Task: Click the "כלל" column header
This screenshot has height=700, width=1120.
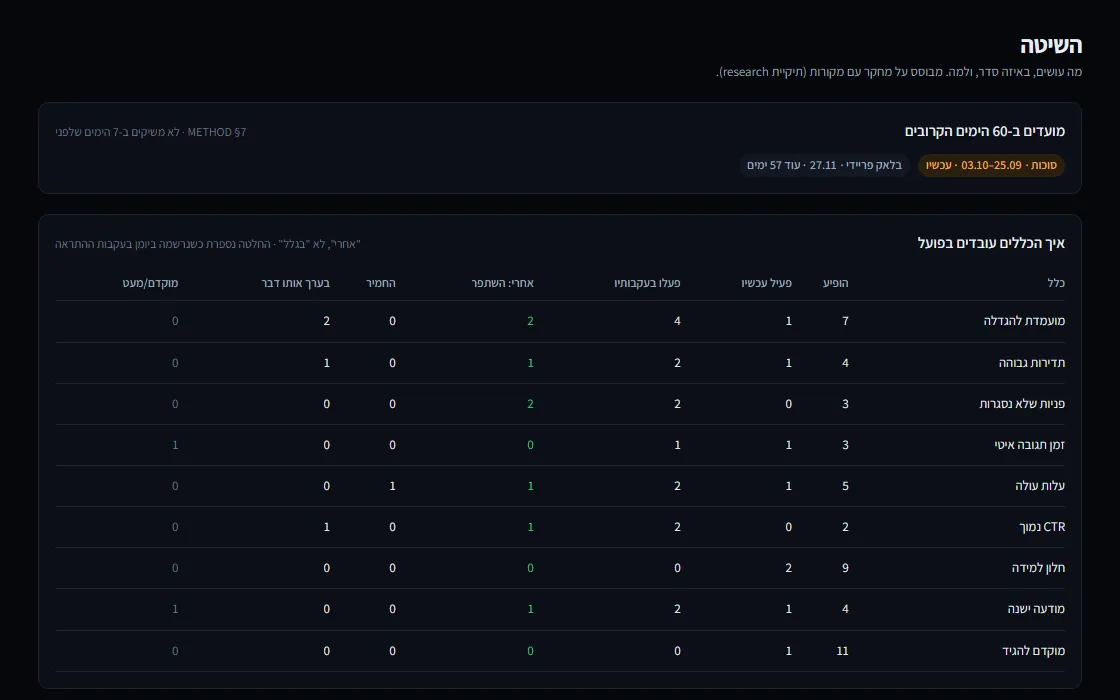Action: point(1056,283)
